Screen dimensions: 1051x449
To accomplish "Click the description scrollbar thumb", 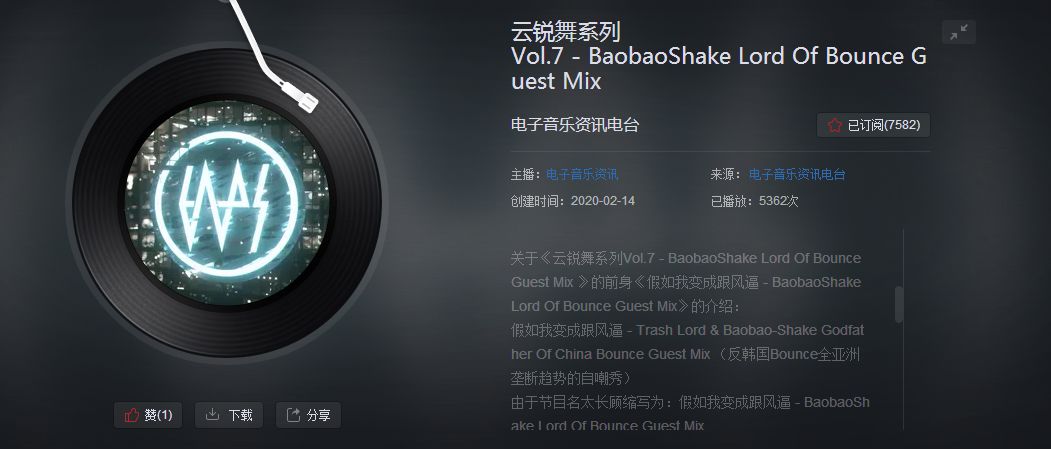I will click(900, 304).
